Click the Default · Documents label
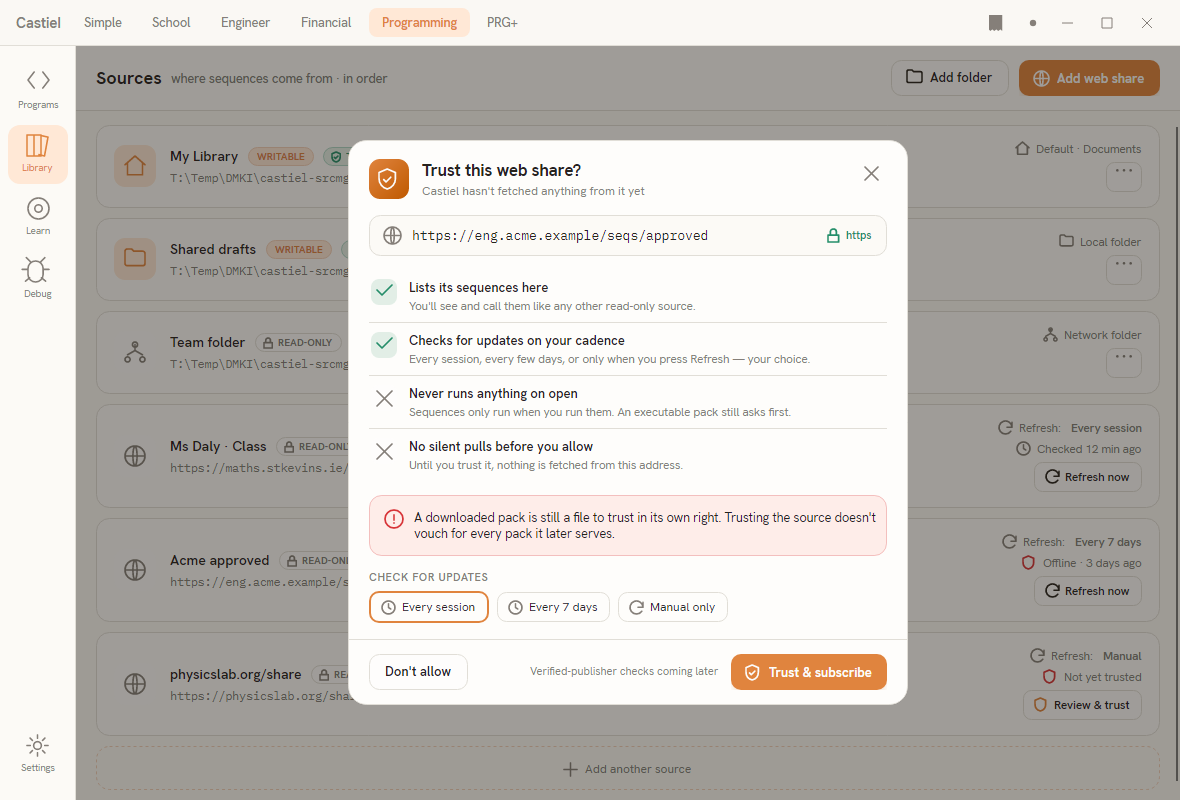Image resolution: width=1180 pixels, height=800 pixels. pos(1088,149)
